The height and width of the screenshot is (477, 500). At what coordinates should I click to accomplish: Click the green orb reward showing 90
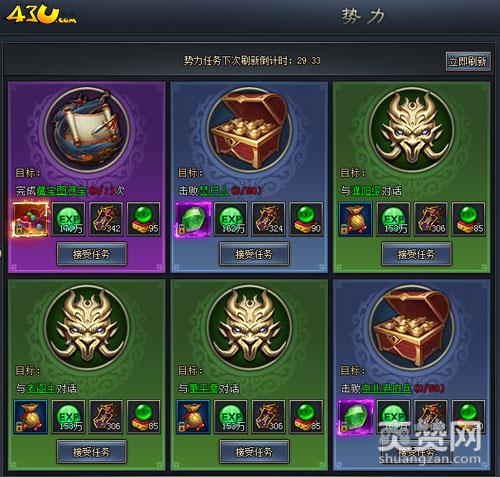306,219
